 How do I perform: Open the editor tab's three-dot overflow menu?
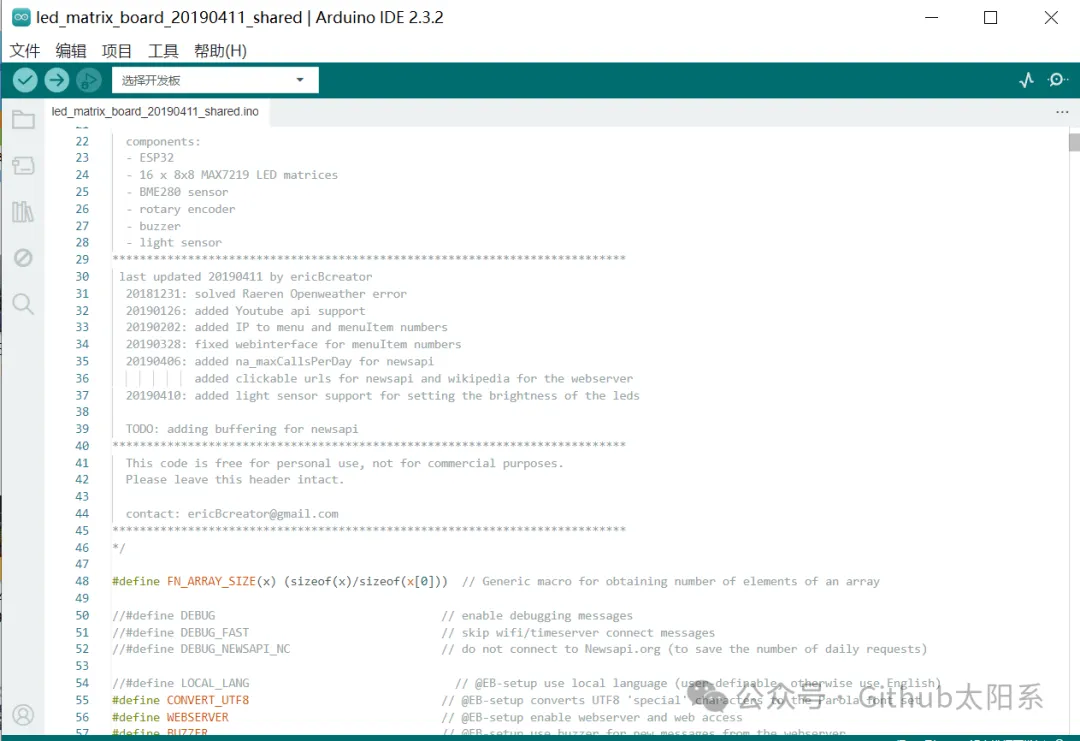(x=1062, y=112)
